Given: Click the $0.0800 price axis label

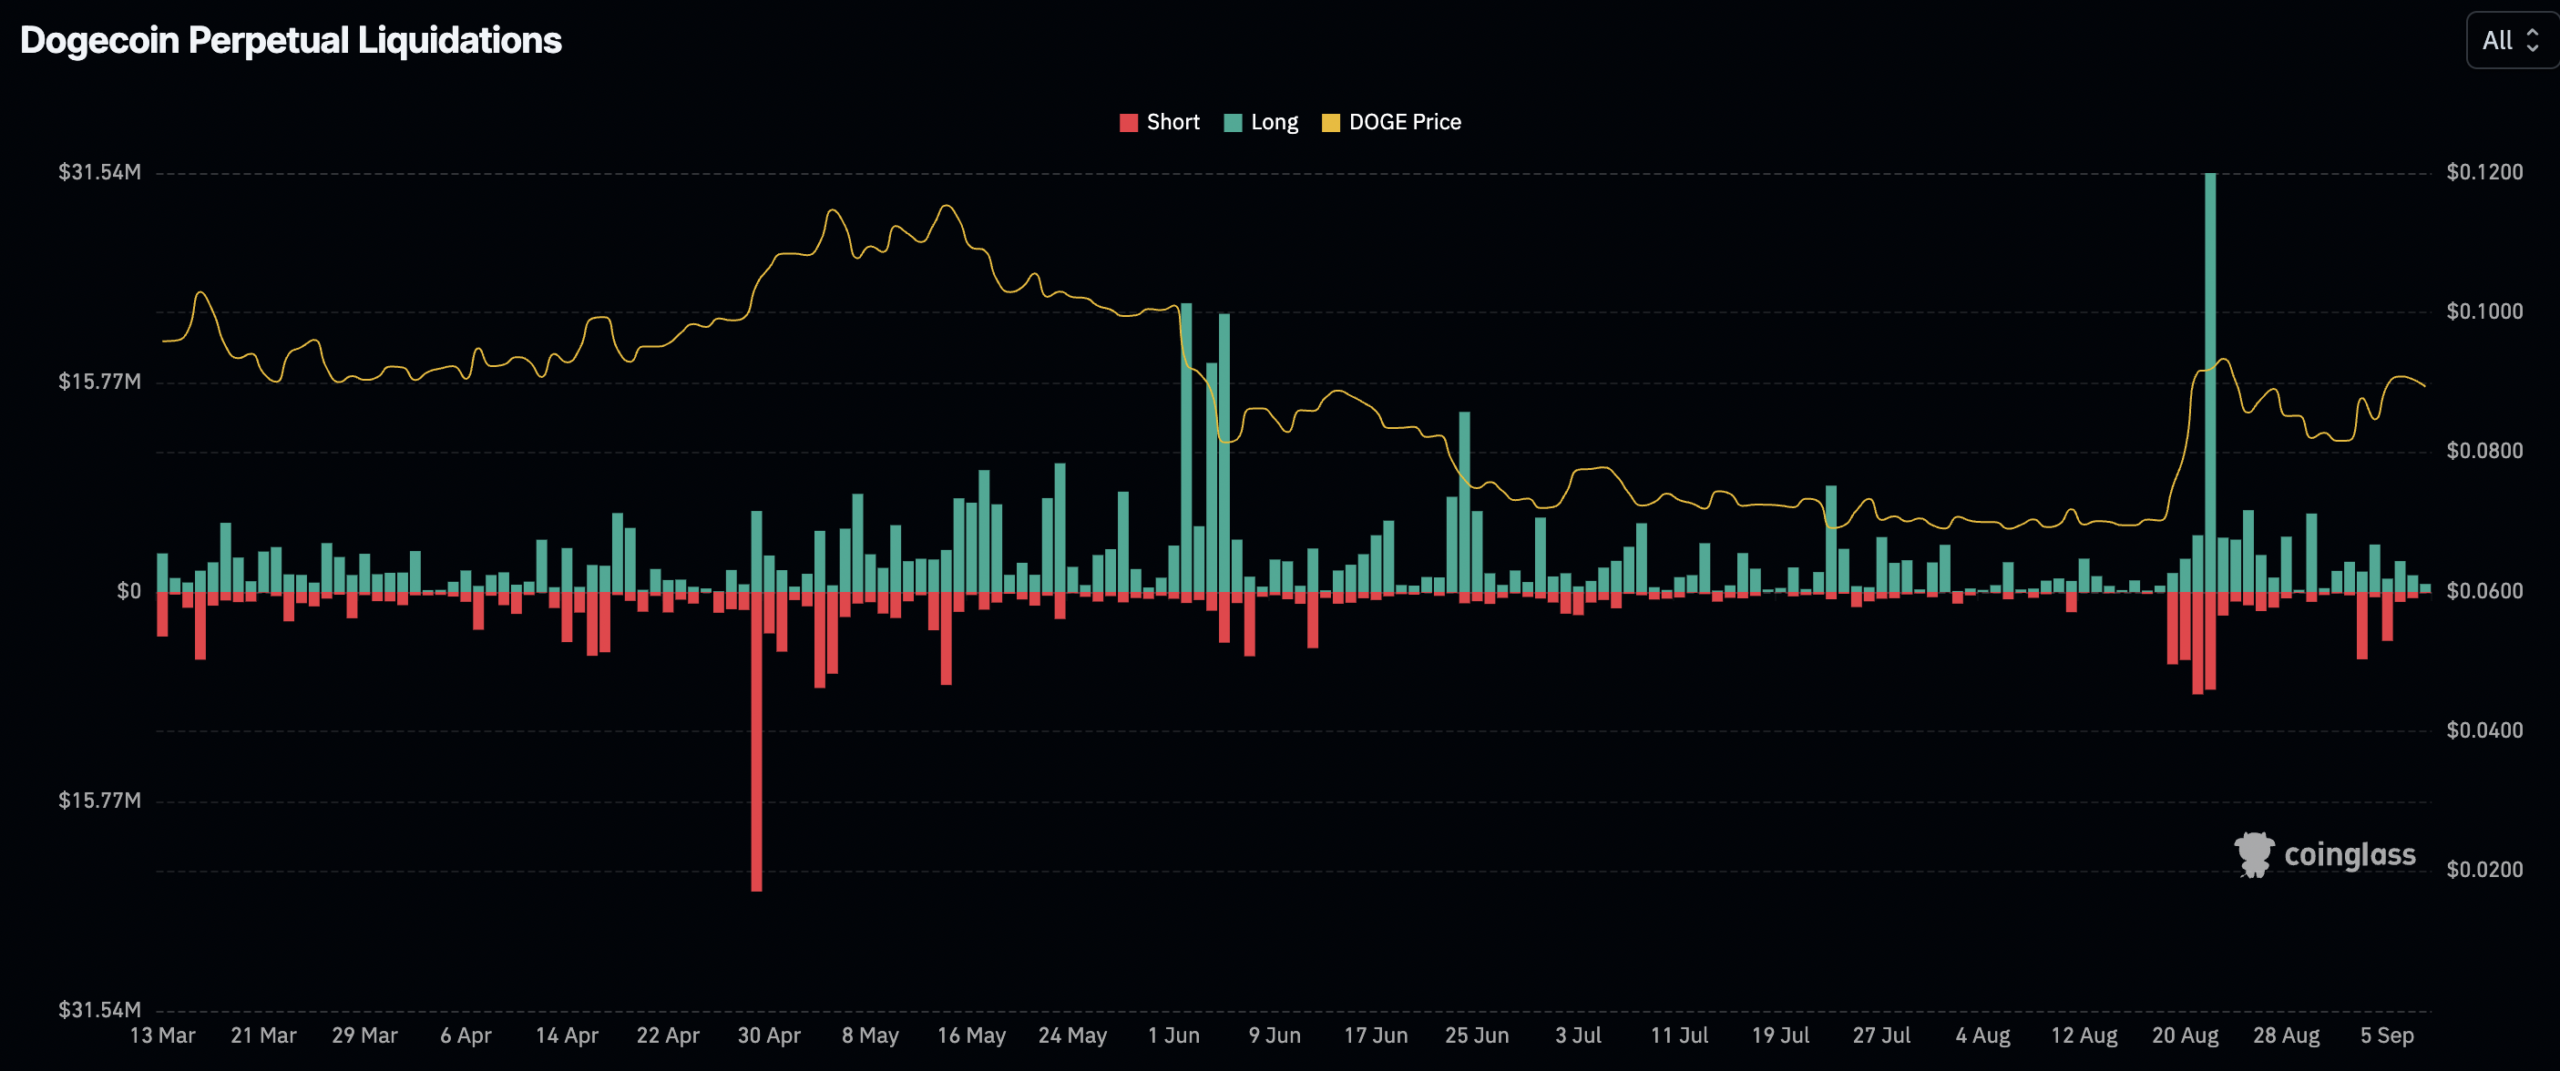Looking at the screenshot, I should (x=2484, y=451).
